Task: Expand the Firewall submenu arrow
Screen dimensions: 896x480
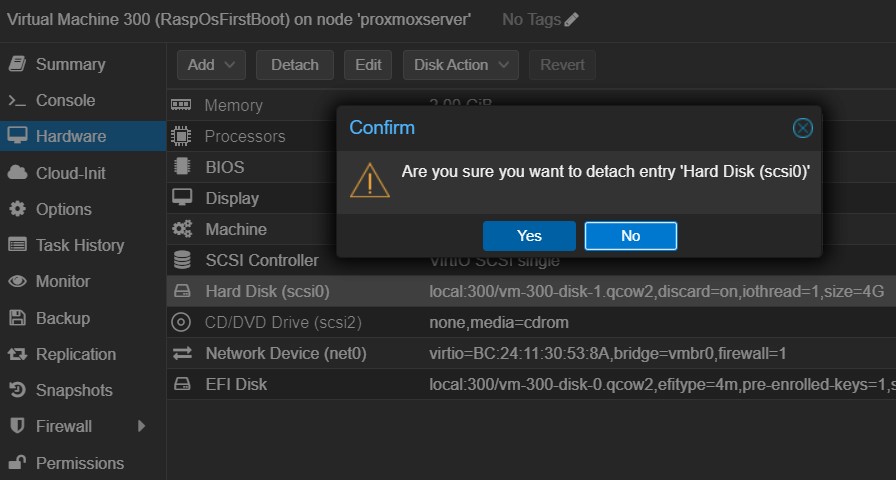Action: (141, 426)
